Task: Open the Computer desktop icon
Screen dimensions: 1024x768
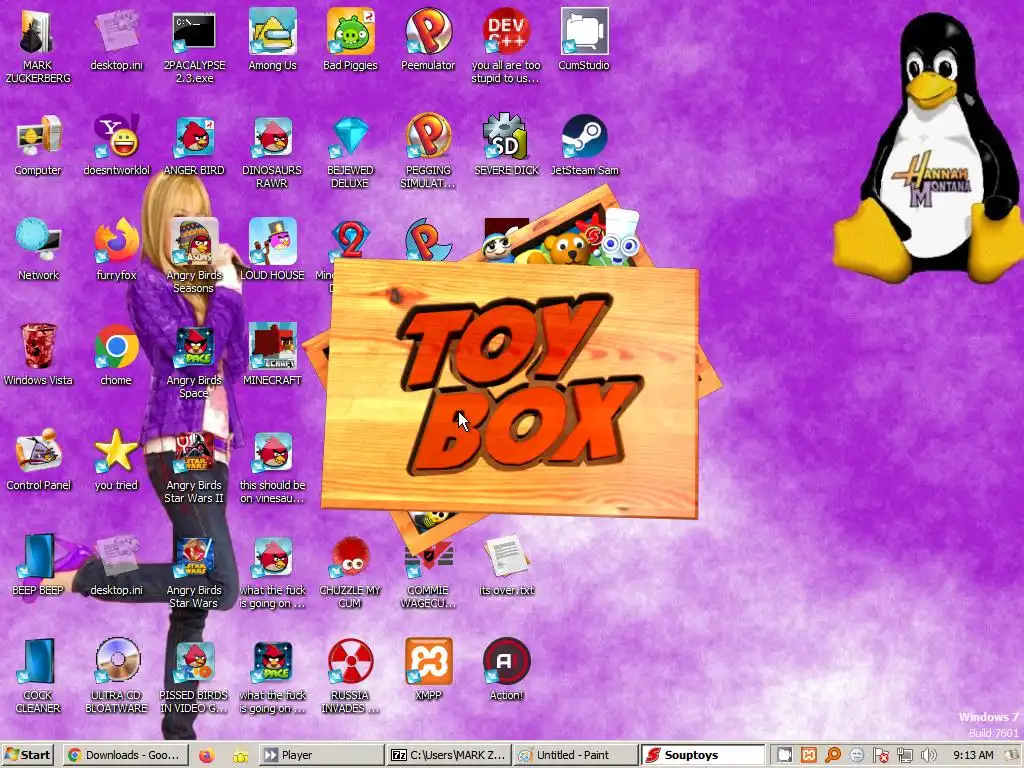Action: coord(37,137)
